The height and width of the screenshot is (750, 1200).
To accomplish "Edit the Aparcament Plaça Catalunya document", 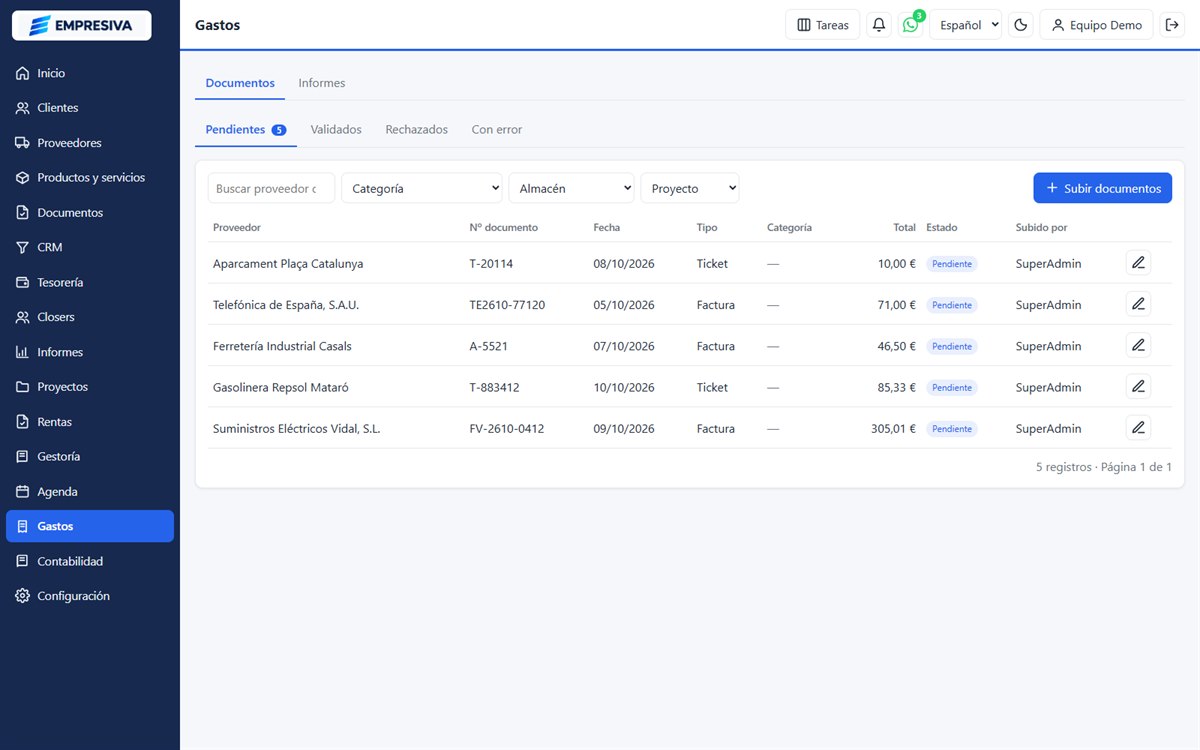I will [1138, 263].
